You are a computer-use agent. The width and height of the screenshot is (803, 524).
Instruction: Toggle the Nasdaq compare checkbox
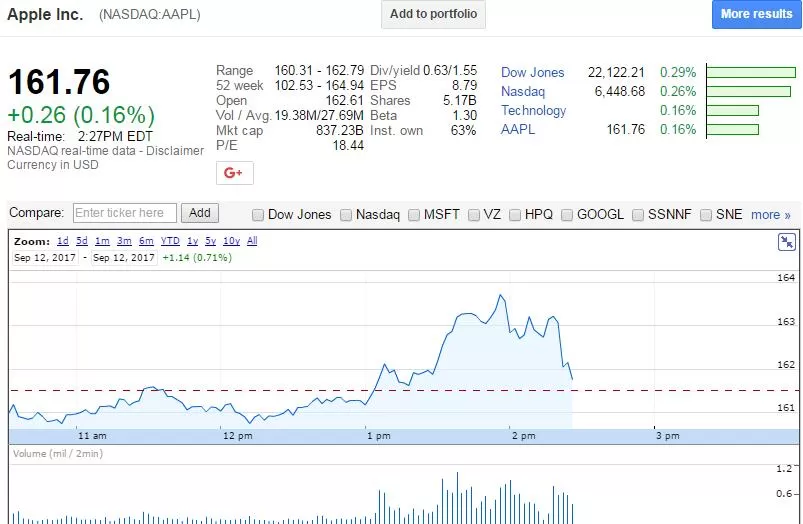pos(346,215)
